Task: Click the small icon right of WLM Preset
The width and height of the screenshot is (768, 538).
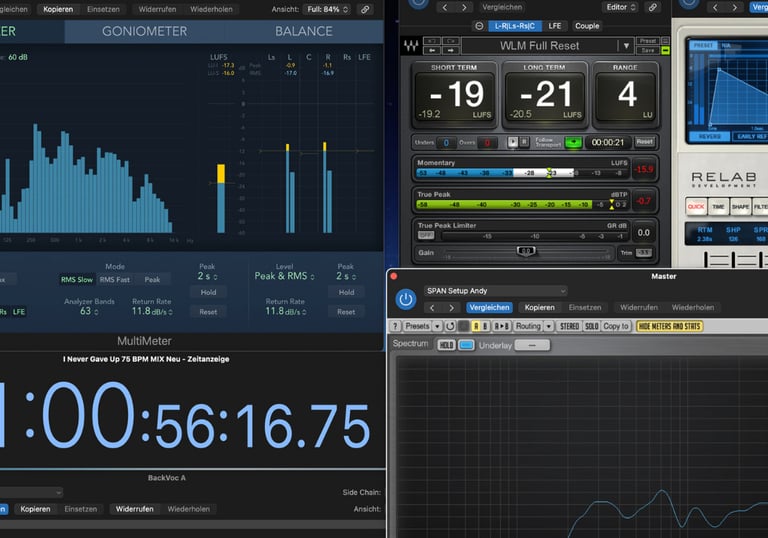Action: tap(665, 41)
